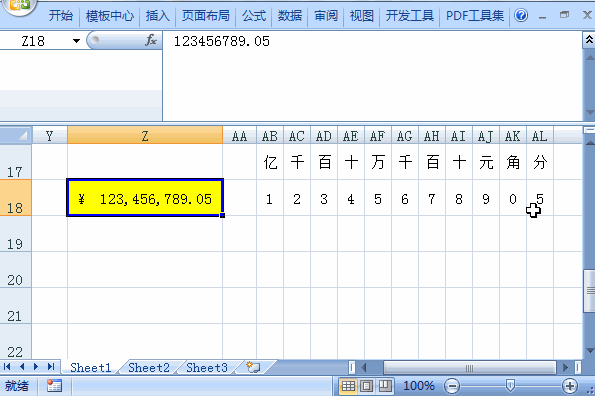Select cell AB18 with value 1
Viewport: 595px width, 396px height.
pyautogui.click(x=270, y=198)
